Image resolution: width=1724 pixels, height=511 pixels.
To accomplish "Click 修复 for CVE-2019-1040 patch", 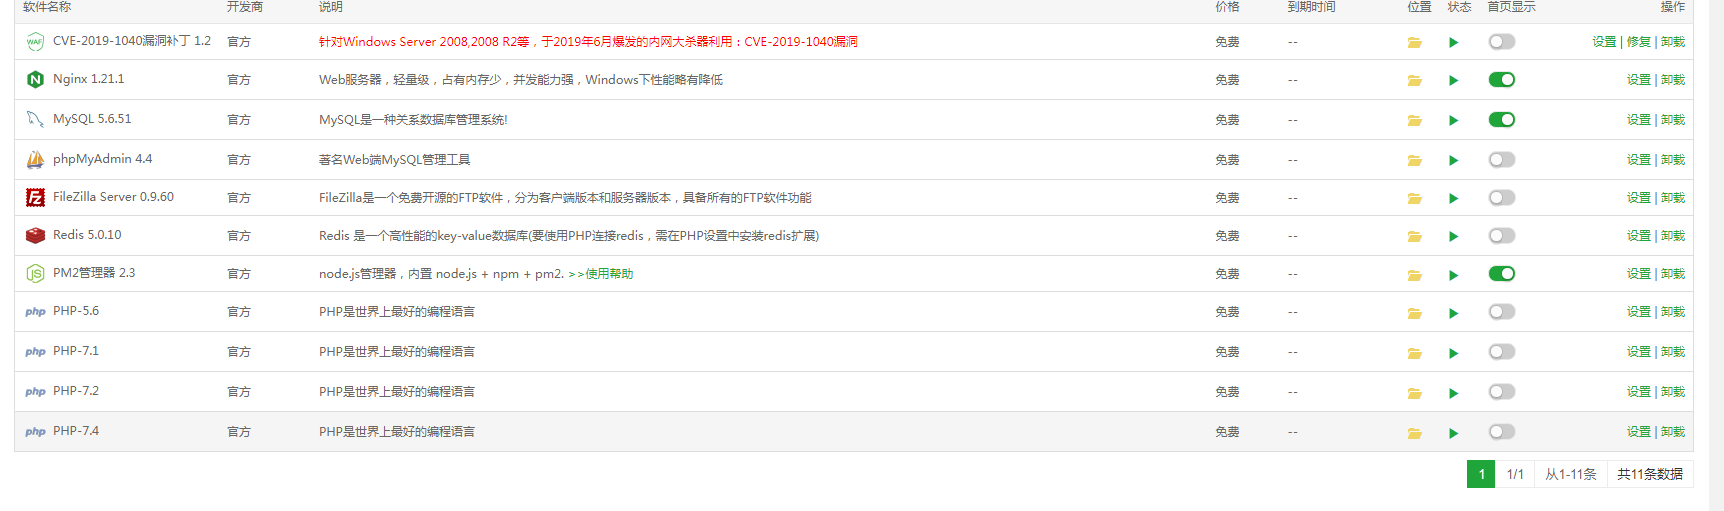I will (x=1638, y=42).
